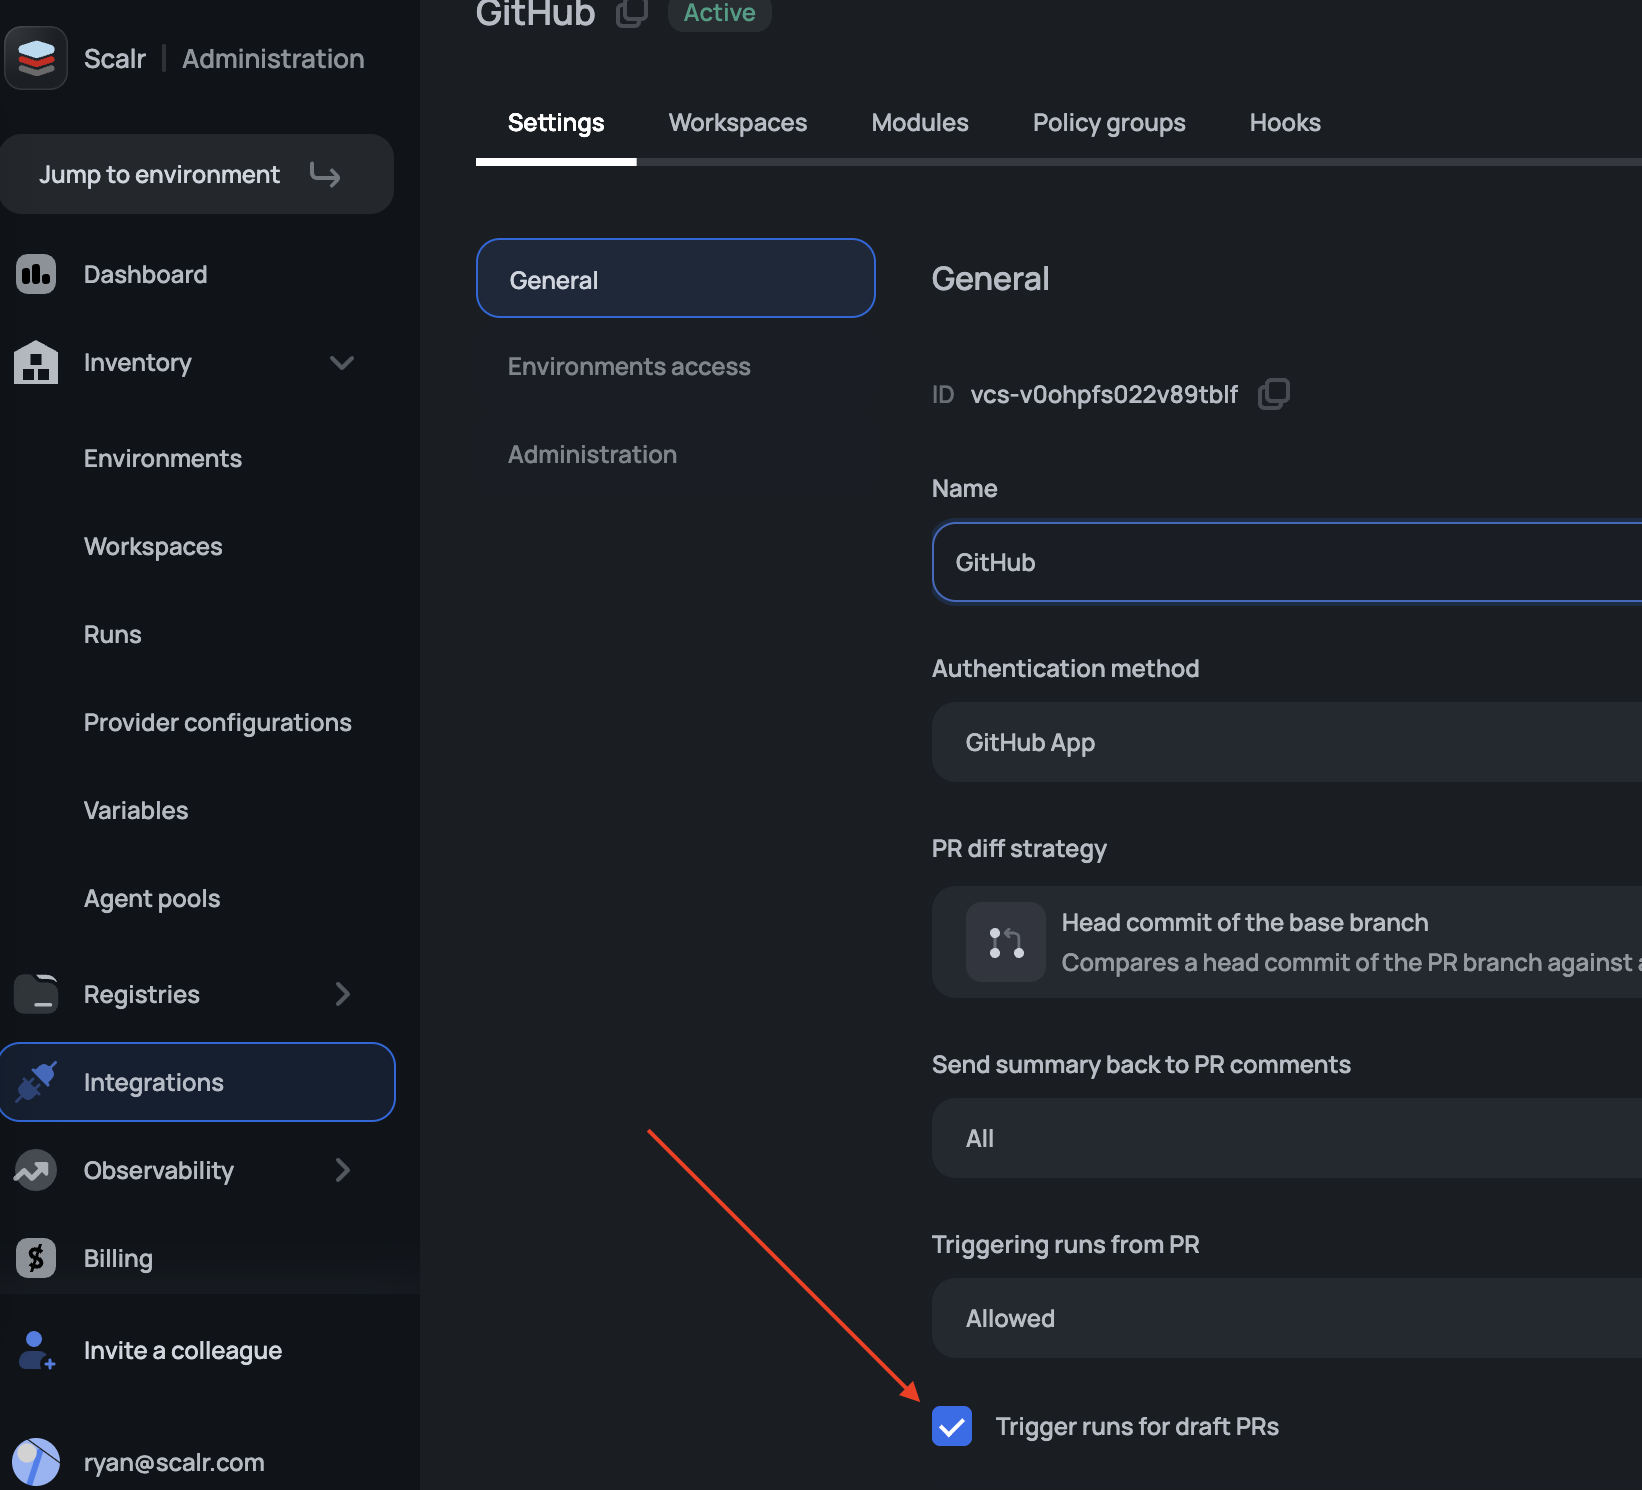Collapse the Inventory section chevron
Viewport: 1642px width, 1490px height.
342,362
